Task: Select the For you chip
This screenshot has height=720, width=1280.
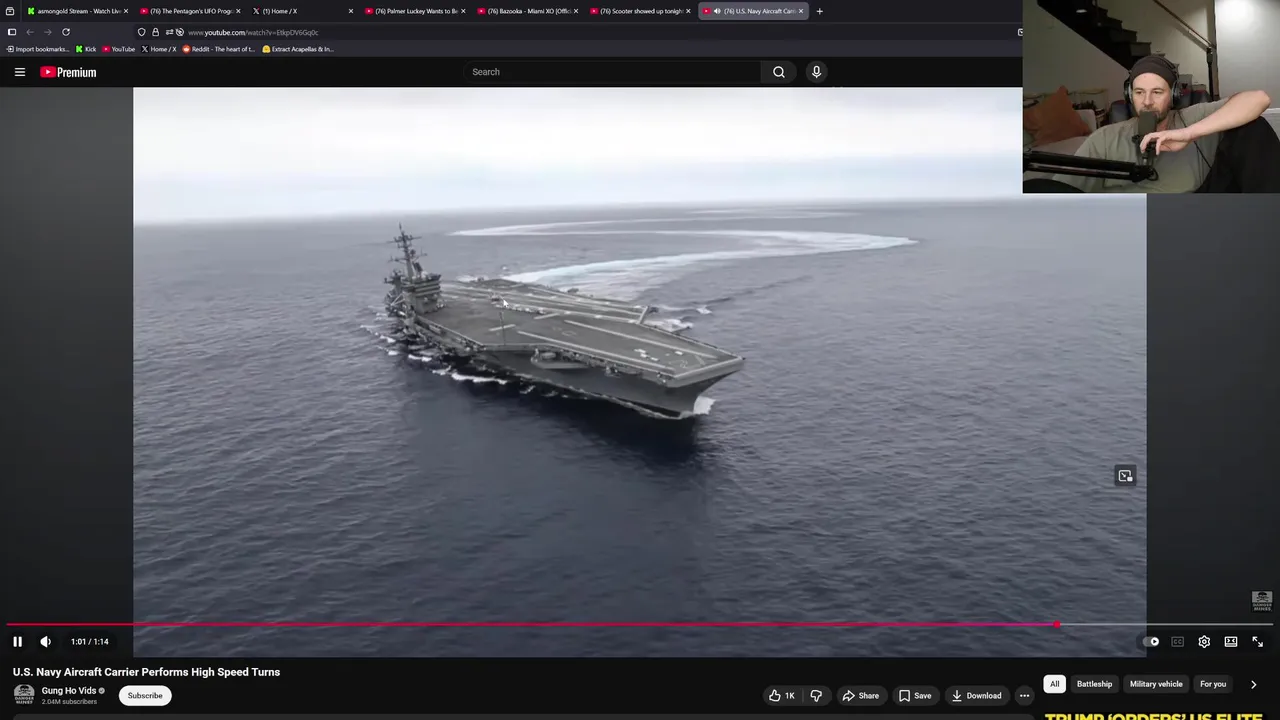Action: [x=1213, y=684]
